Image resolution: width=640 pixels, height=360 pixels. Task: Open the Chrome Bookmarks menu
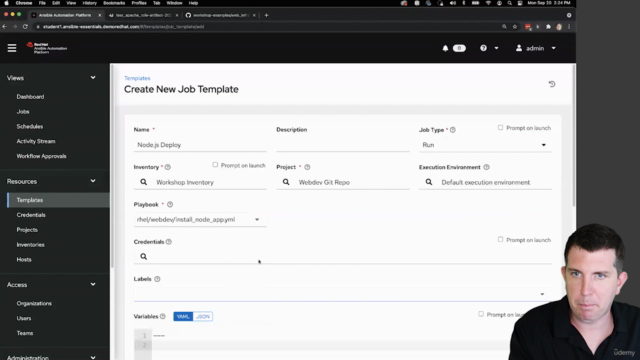click(114, 3)
